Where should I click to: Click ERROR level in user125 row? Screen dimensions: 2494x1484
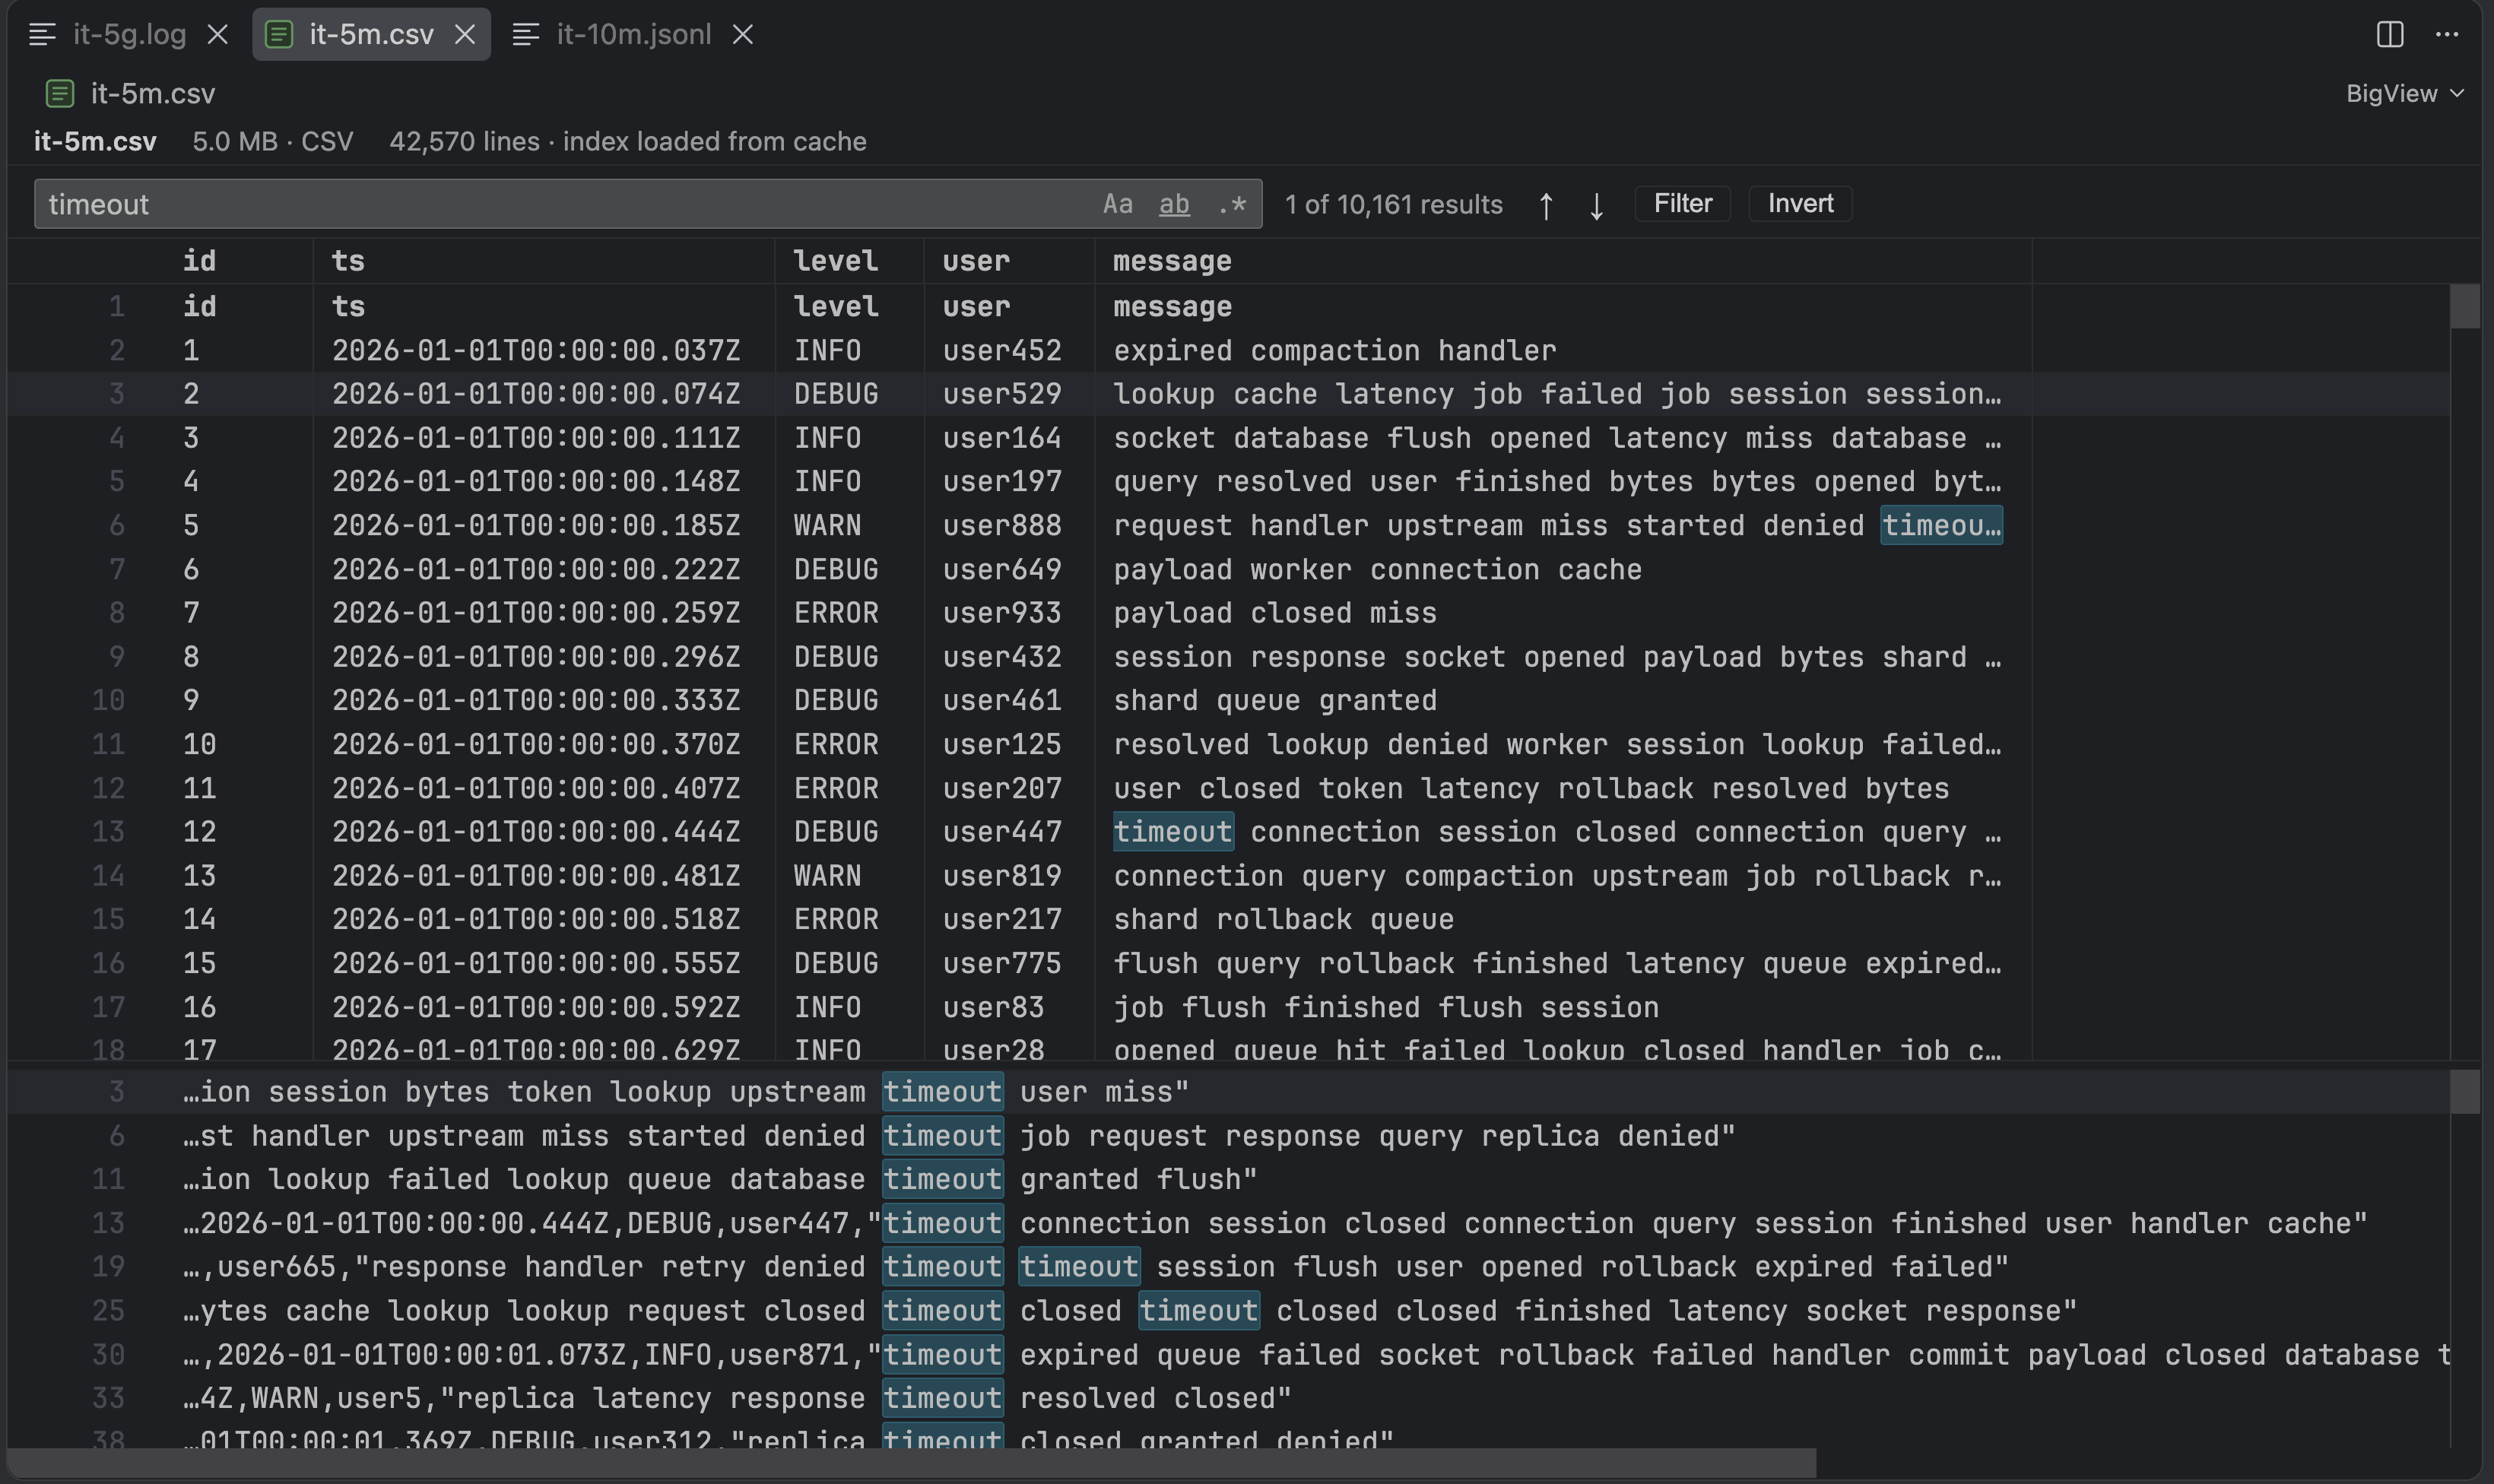coord(836,745)
